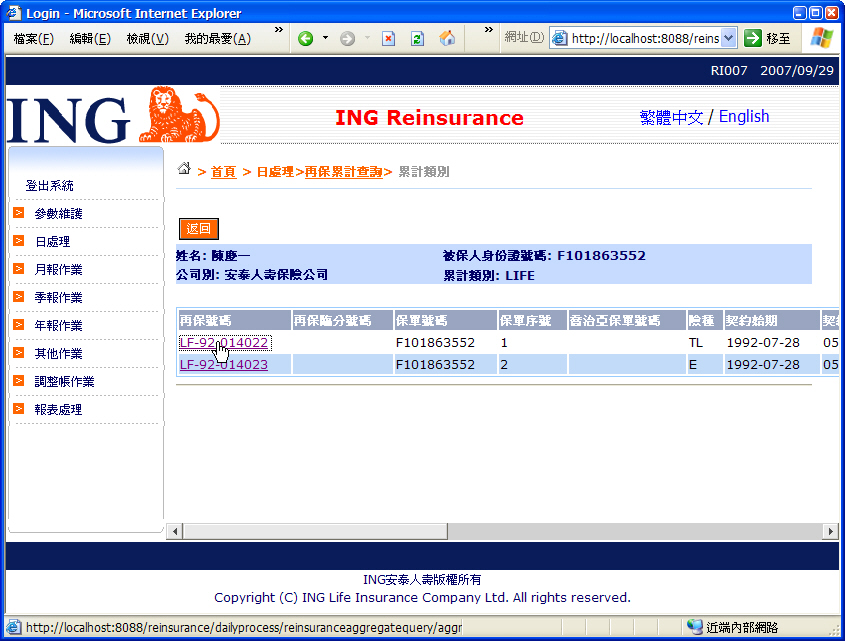This screenshot has width=845, height=641.
Task: Click the orange arrow beside 參數維護
Action: pos(19,213)
